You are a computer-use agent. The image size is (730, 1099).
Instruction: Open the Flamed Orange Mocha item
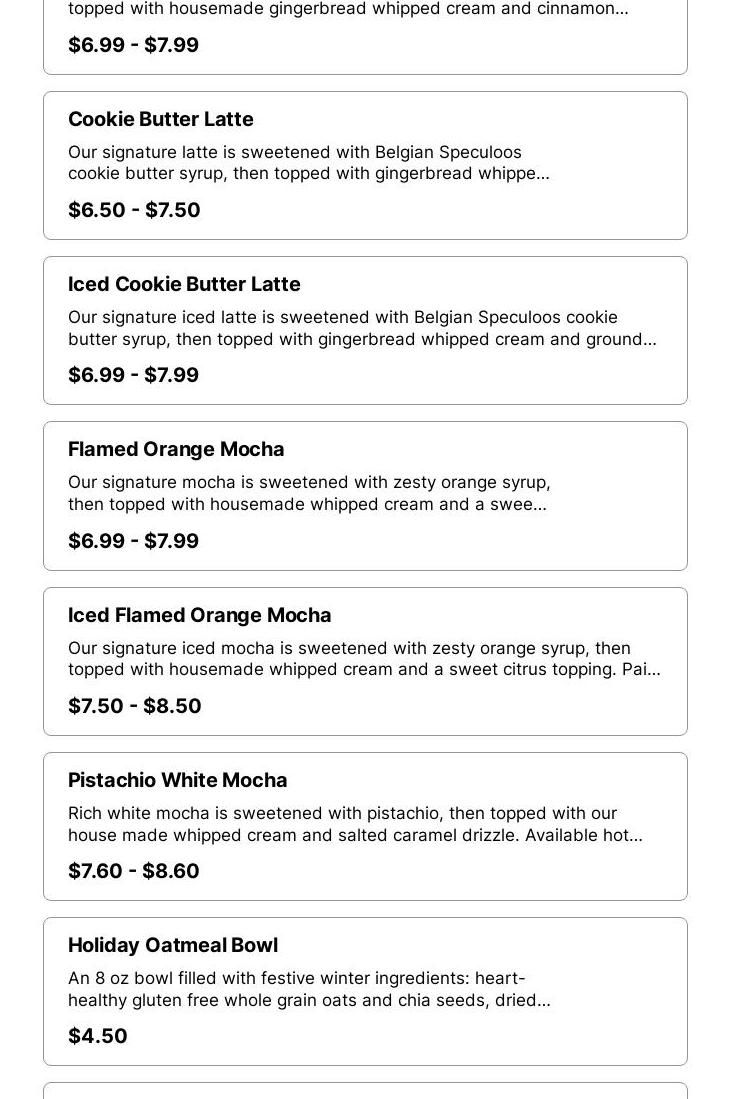coord(365,496)
